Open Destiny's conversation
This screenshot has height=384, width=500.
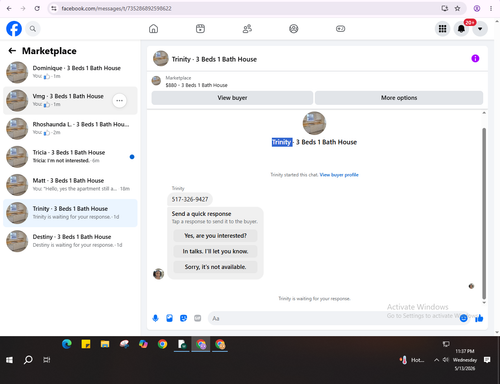(70, 241)
